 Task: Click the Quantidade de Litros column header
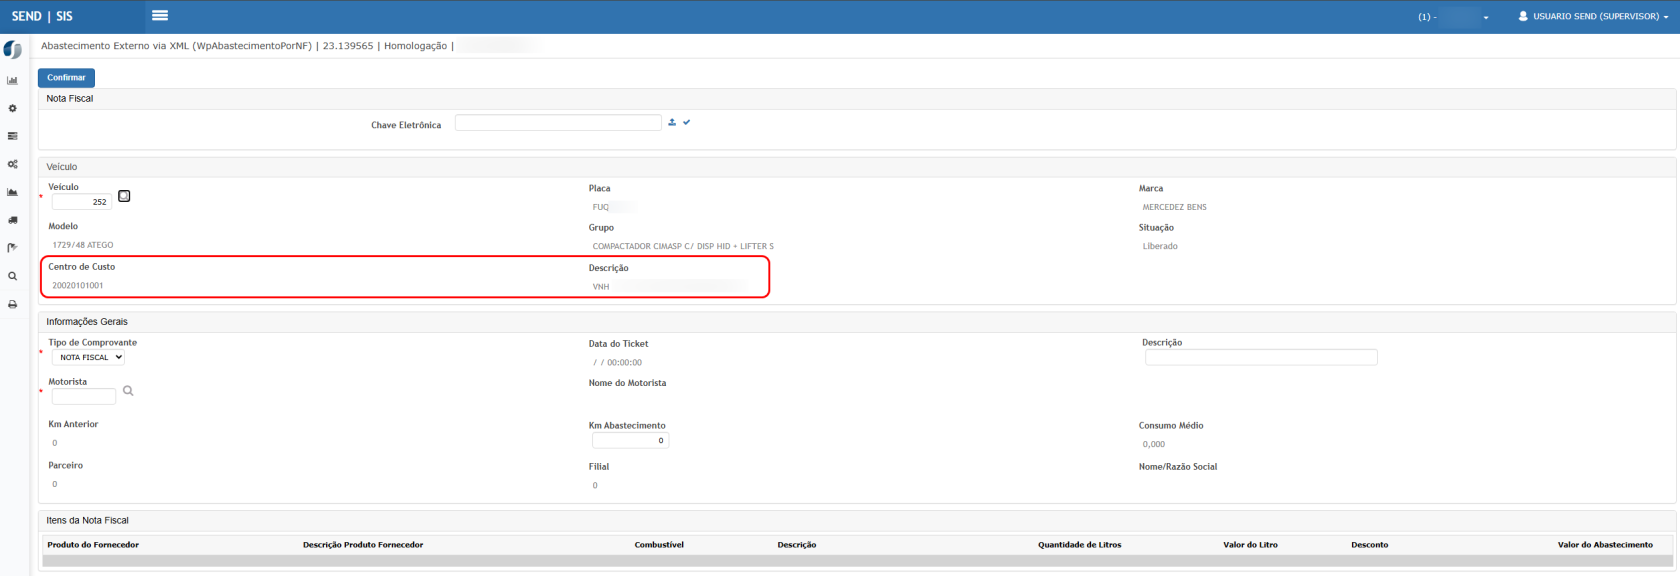[1080, 545]
